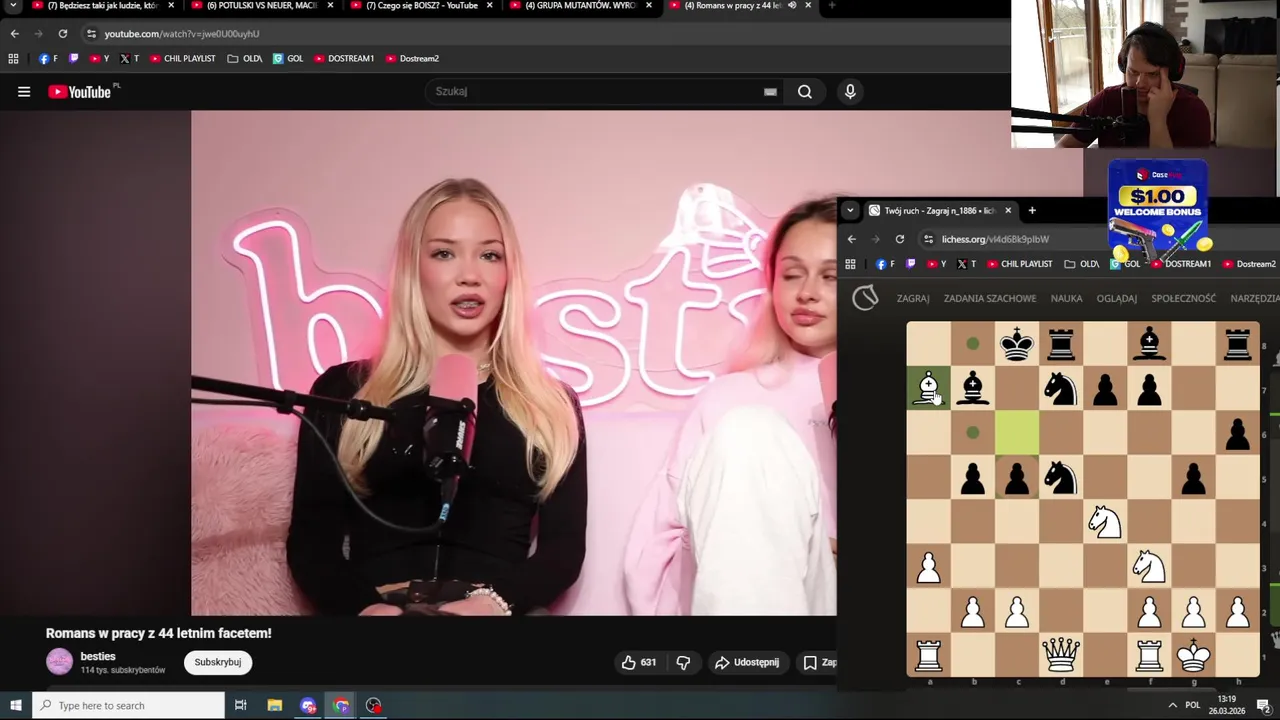Open DOSTREAM1 bookmark in YouTube window

[344, 59]
